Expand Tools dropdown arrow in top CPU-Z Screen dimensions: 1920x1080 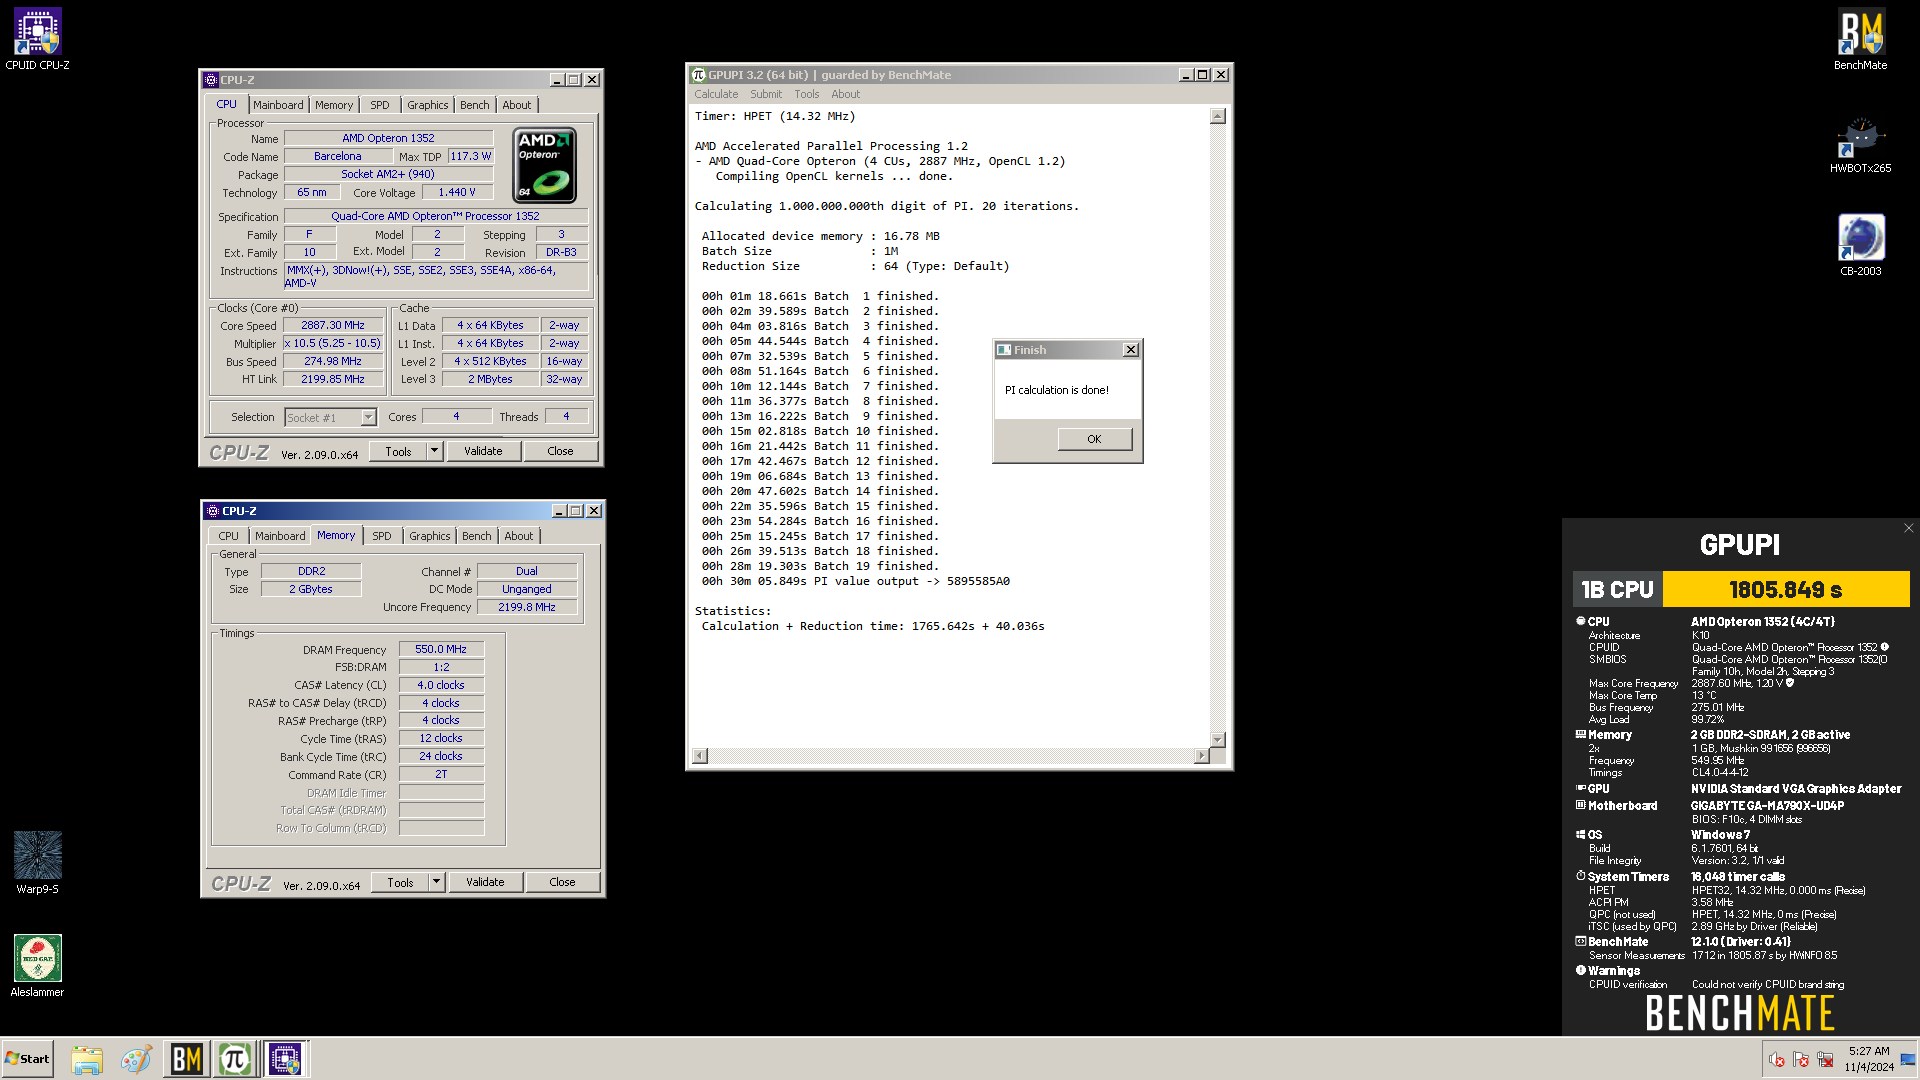pos(434,452)
